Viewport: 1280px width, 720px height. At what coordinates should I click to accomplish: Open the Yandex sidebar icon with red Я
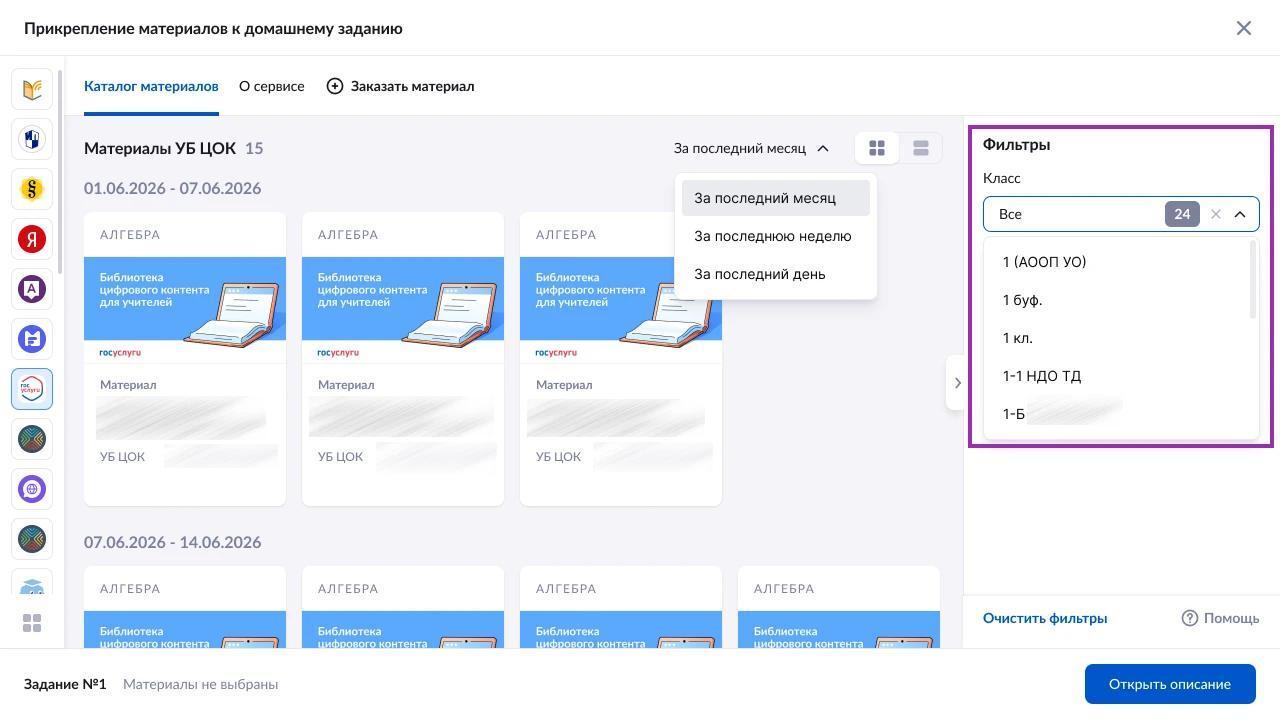[x=32, y=239]
